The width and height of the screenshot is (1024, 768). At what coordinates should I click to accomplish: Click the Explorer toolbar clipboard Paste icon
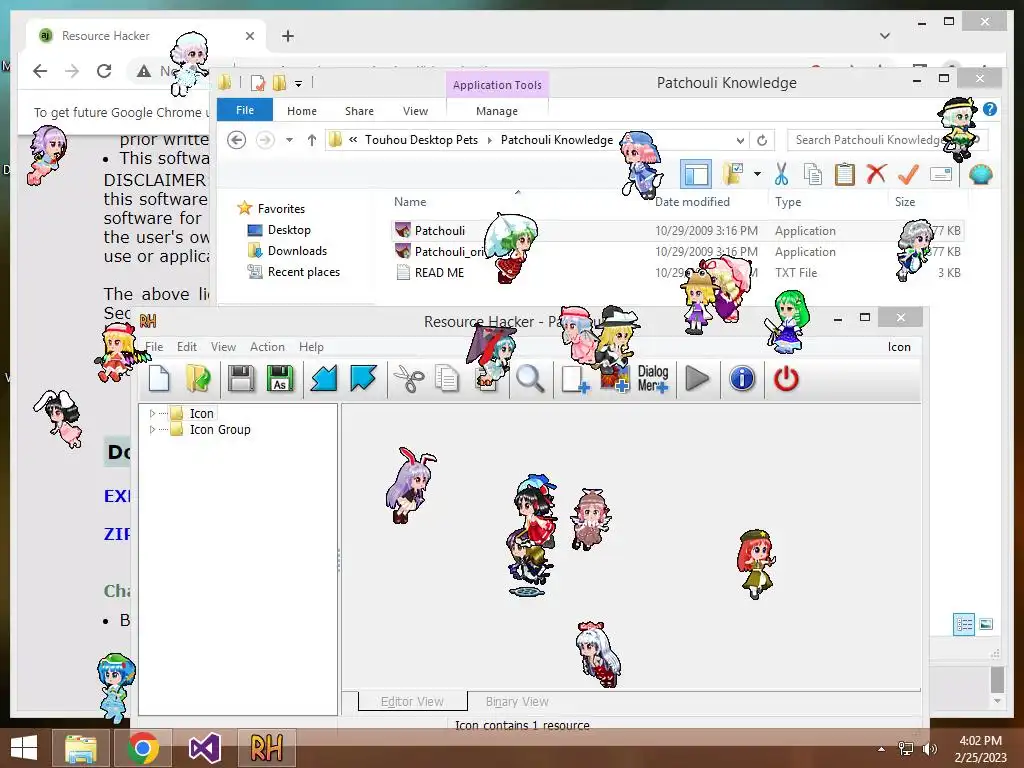point(844,174)
